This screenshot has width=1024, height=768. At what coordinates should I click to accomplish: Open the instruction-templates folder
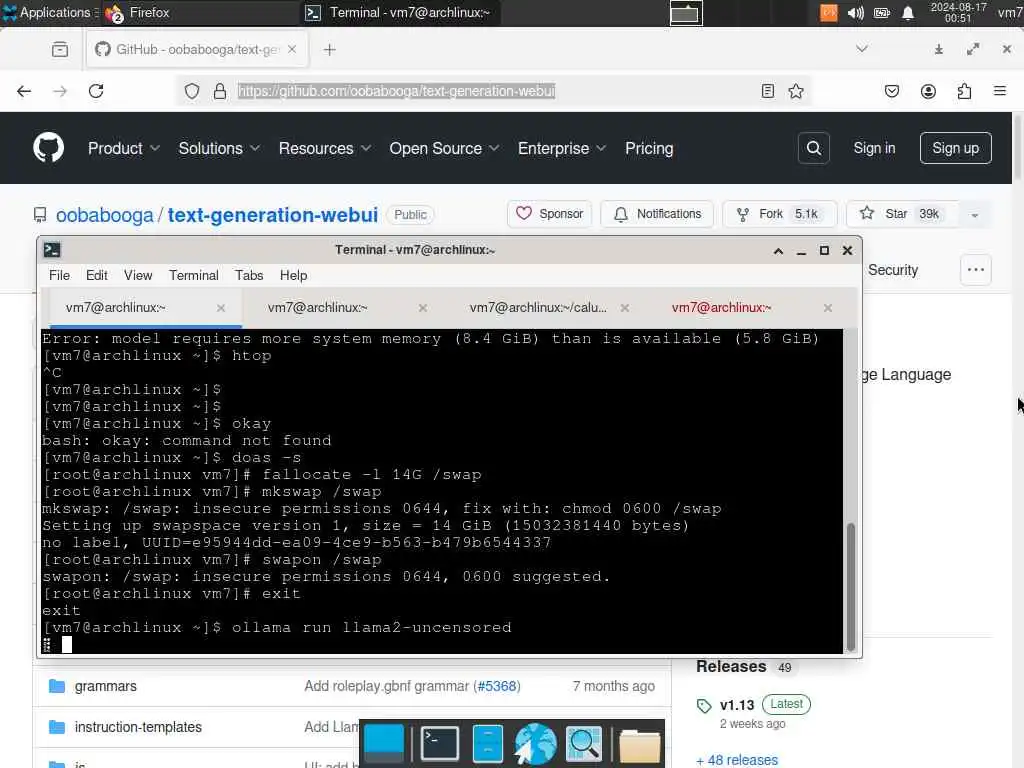point(138,727)
